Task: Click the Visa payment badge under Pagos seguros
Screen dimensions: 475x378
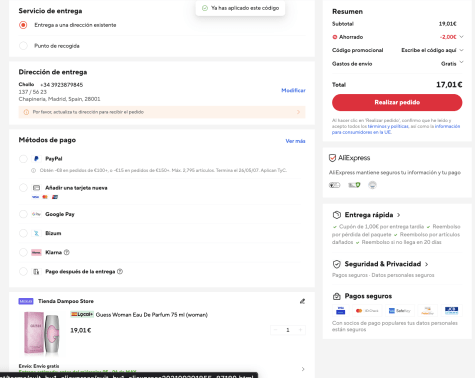Action: [340, 310]
